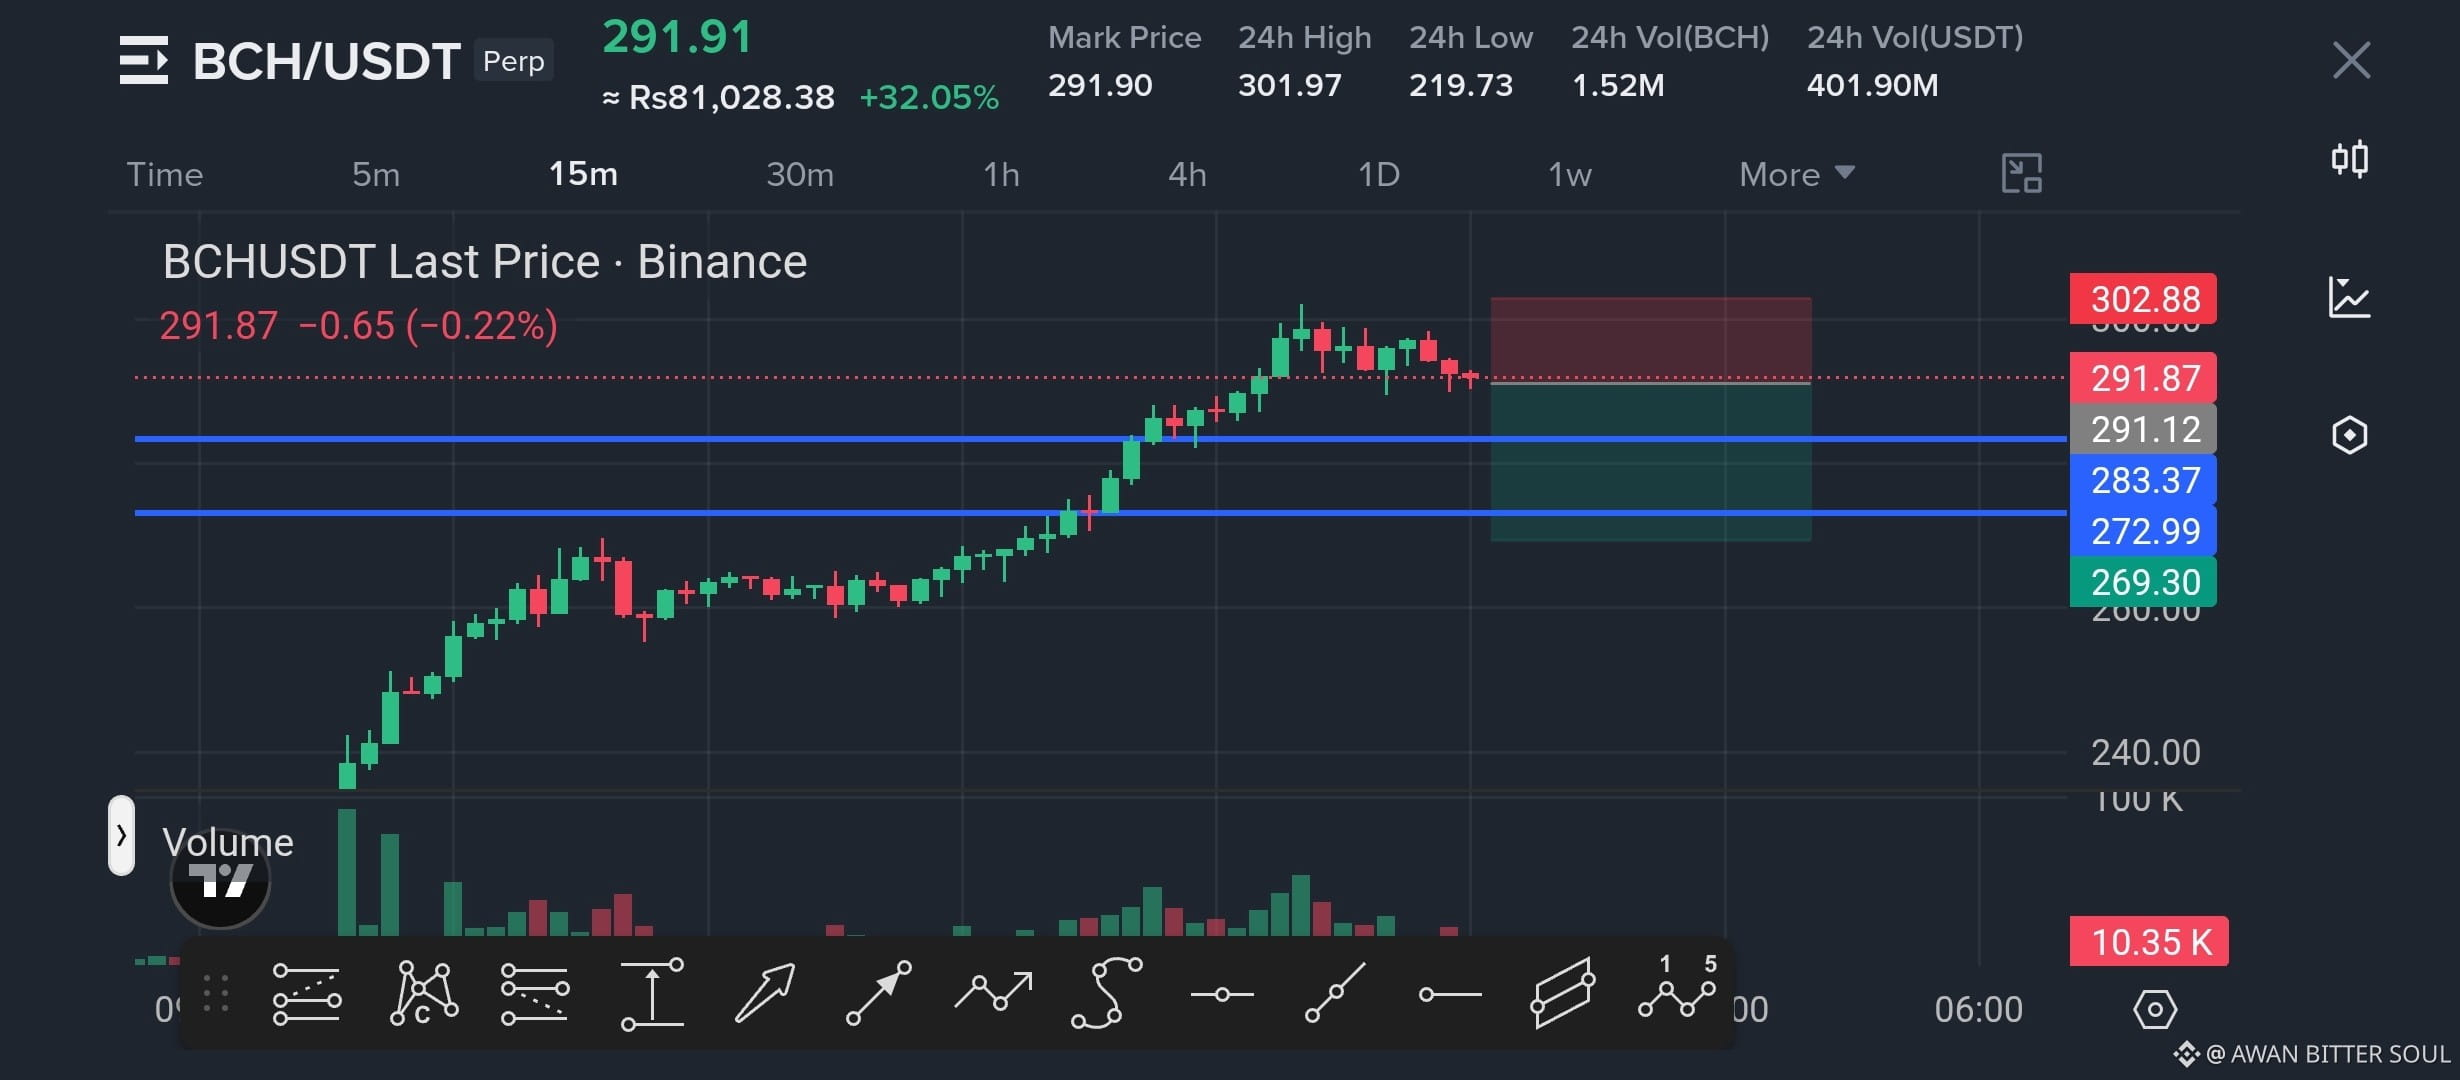Click the +32.05% change value
The width and height of the screenshot is (2460, 1080).
coord(929,98)
